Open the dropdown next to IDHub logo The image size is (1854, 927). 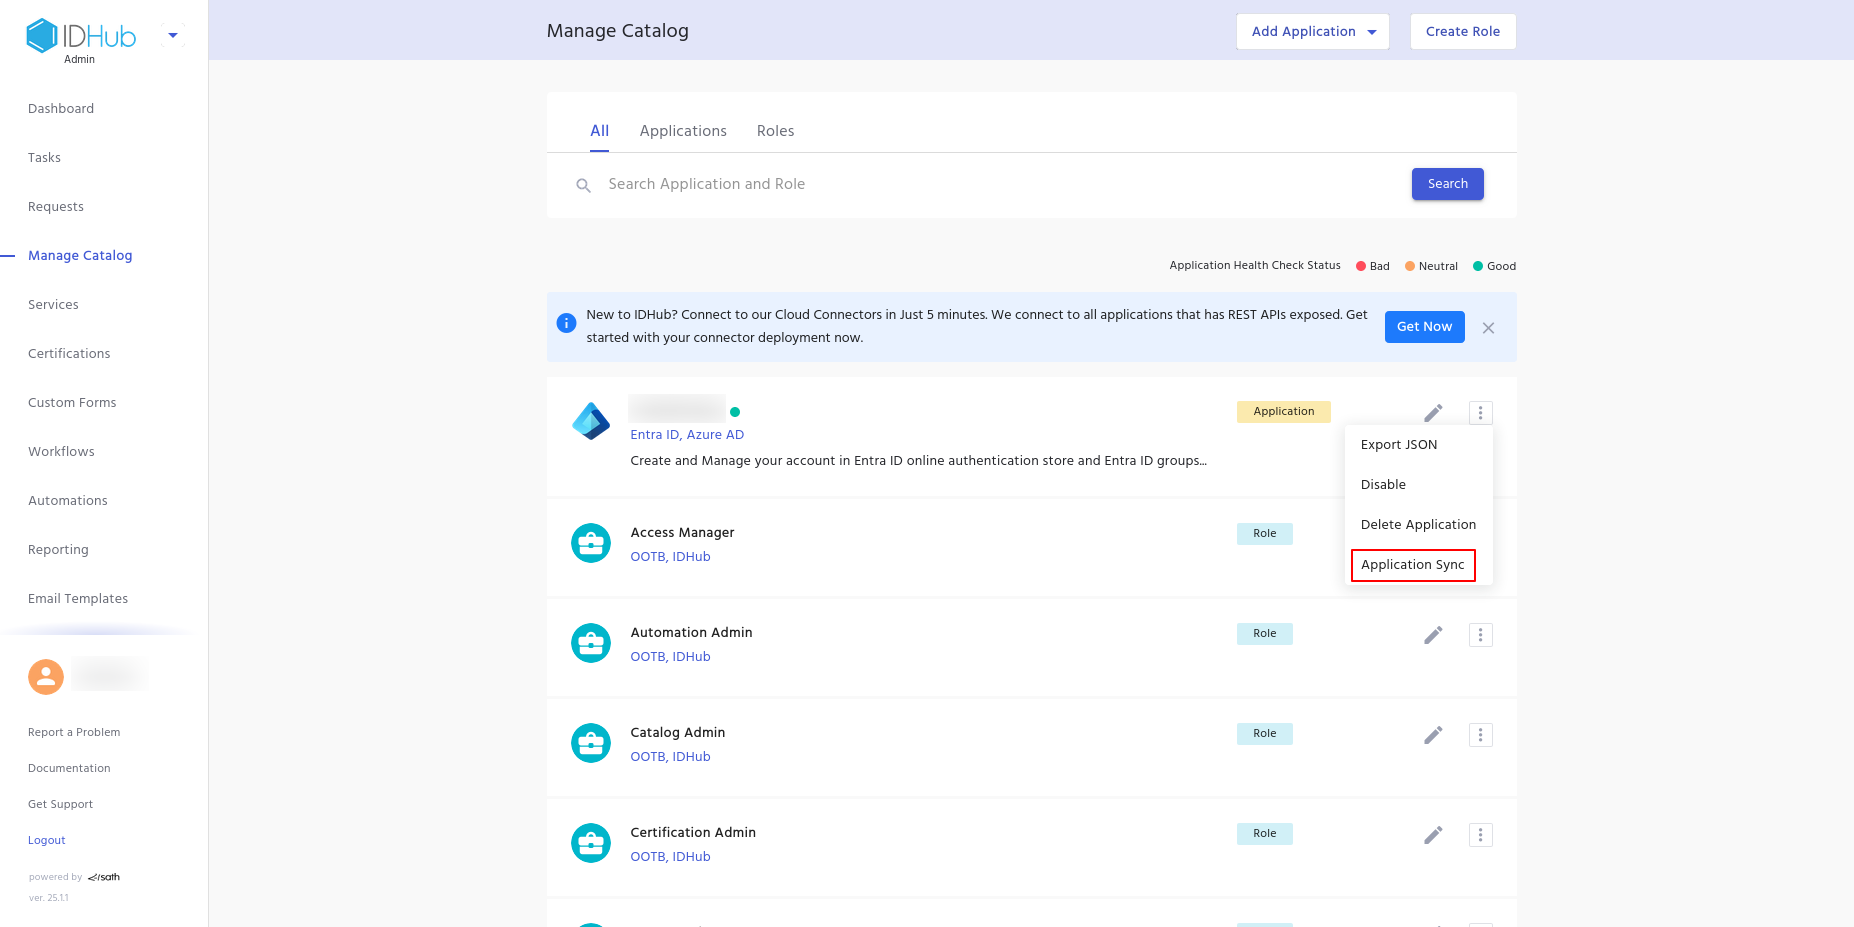tap(173, 36)
